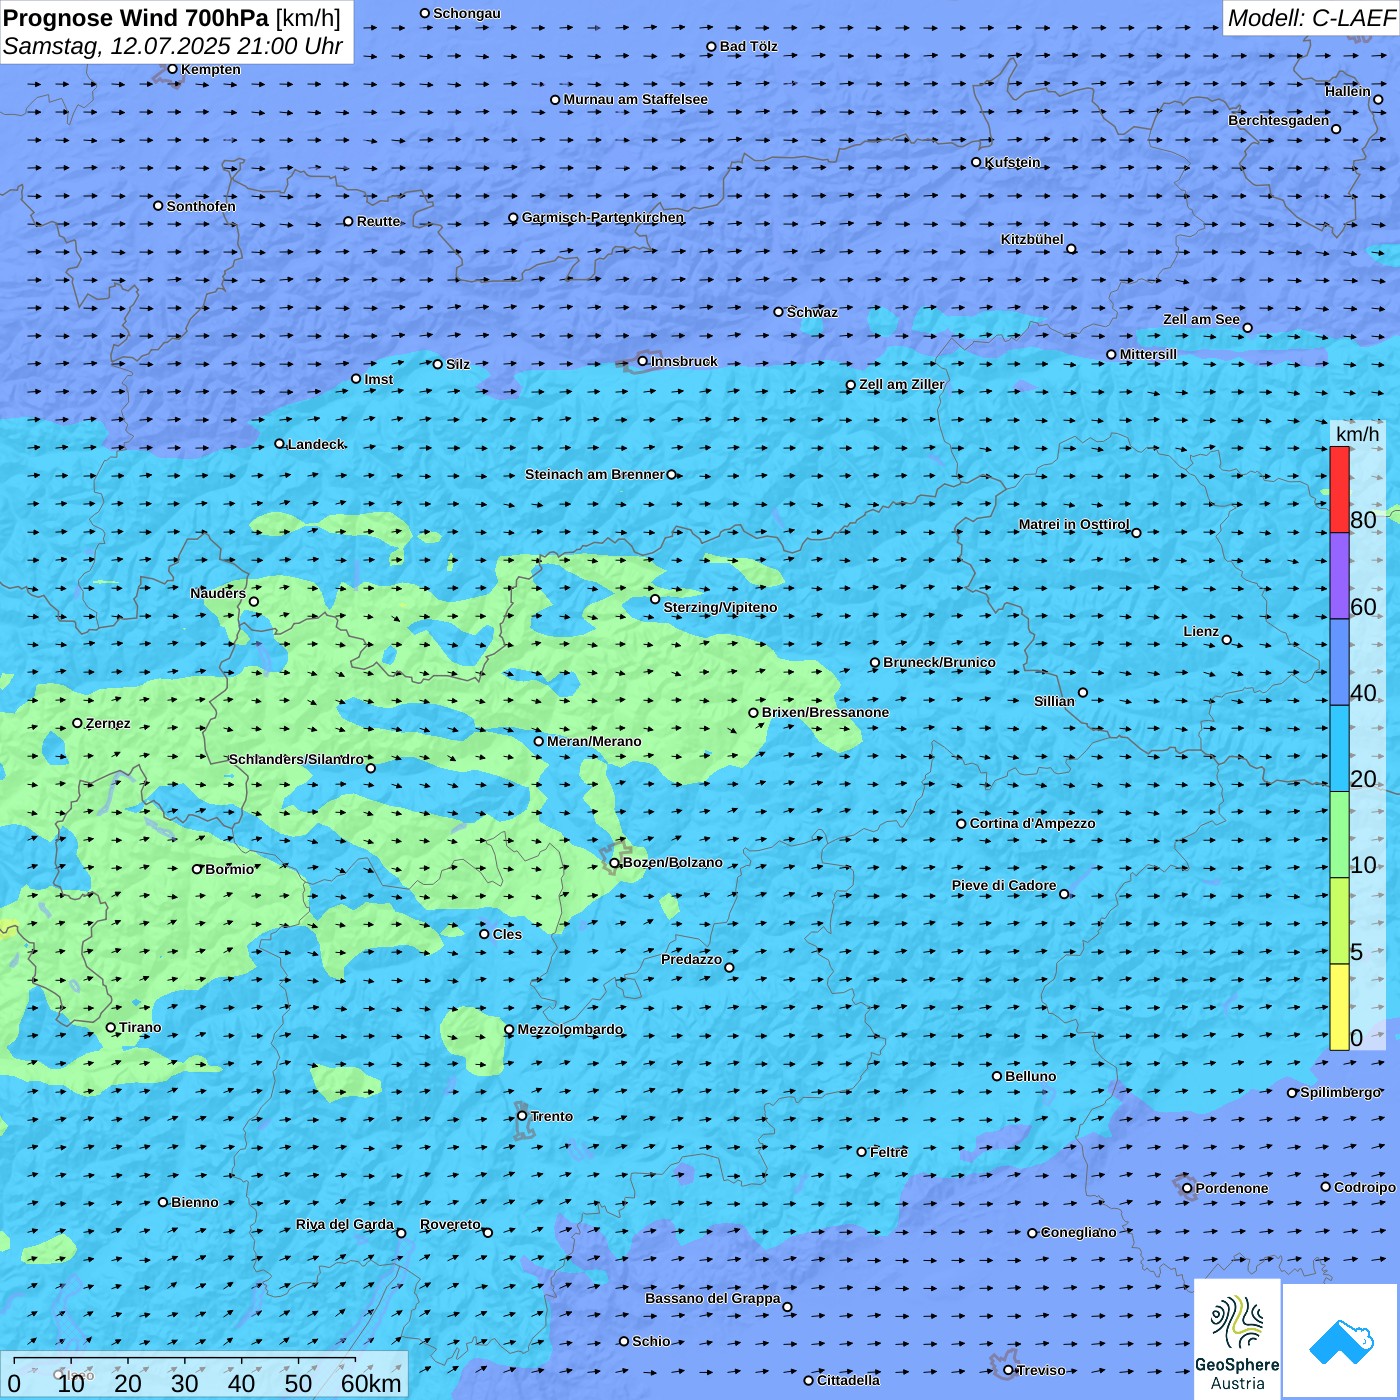This screenshot has width=1400, height=1400.
Task: Click the Sonthofen label
Action: (201, 206)
